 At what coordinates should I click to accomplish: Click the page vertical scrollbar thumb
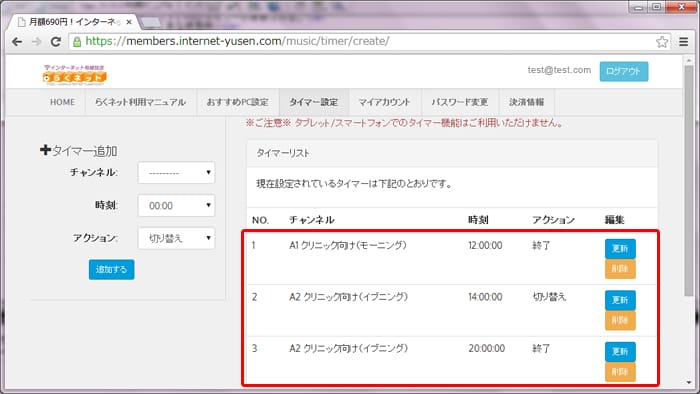pos(689,180)
